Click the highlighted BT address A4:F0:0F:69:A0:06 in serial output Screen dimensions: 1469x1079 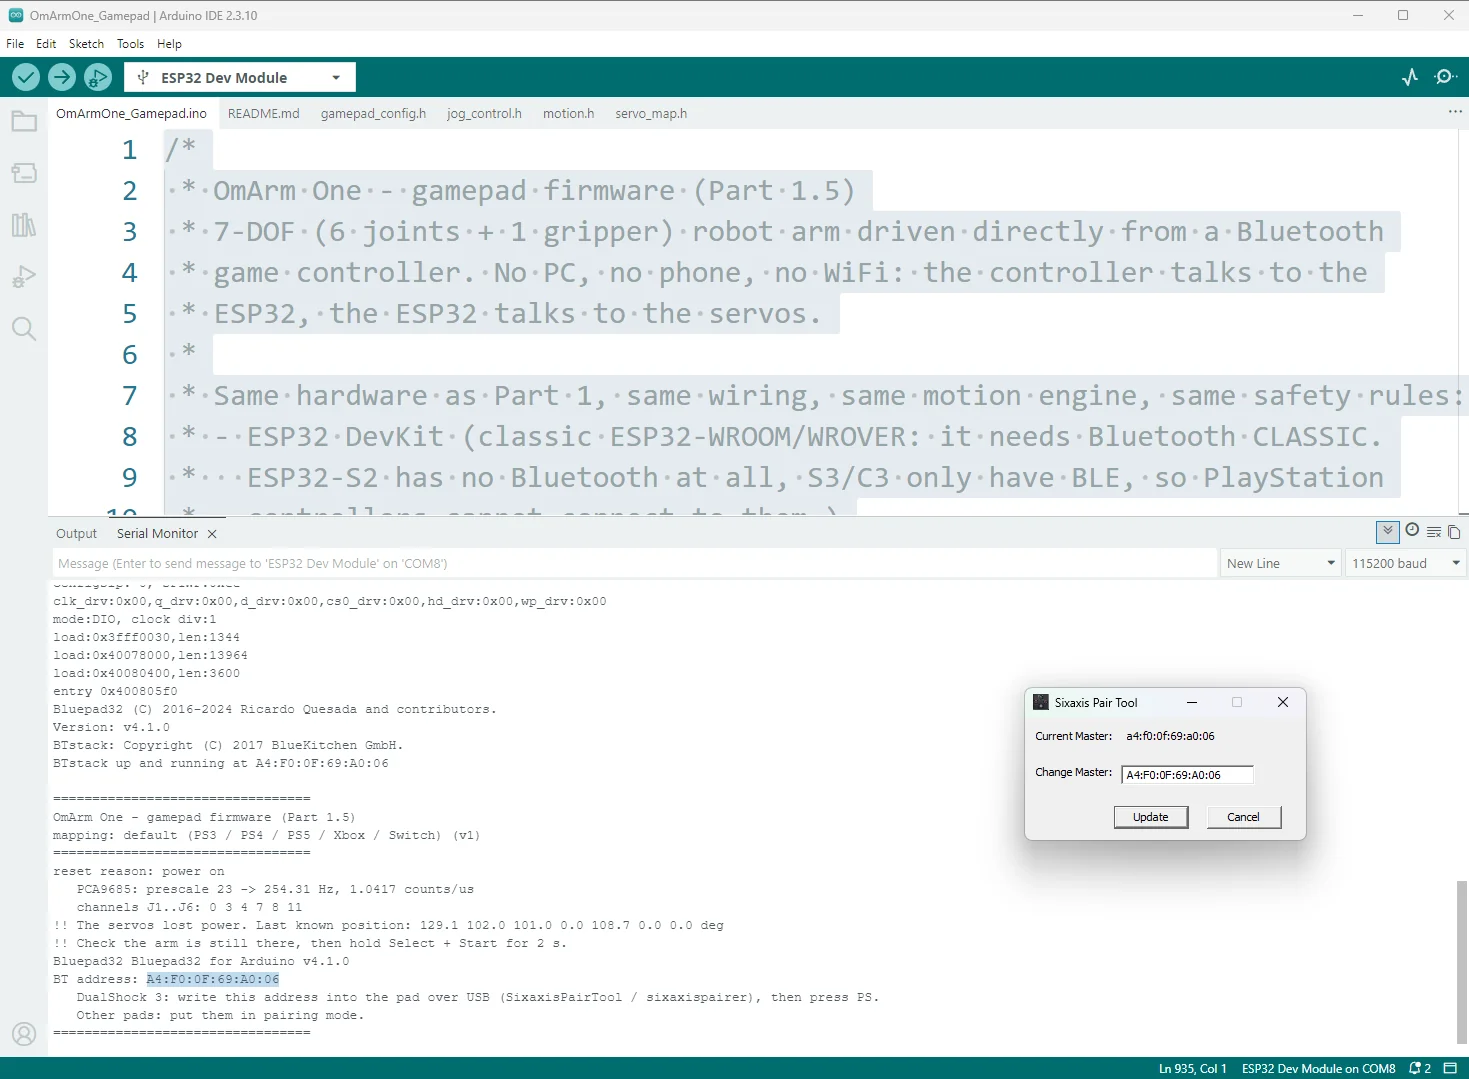pyautogui.click(x=213, y=979)
